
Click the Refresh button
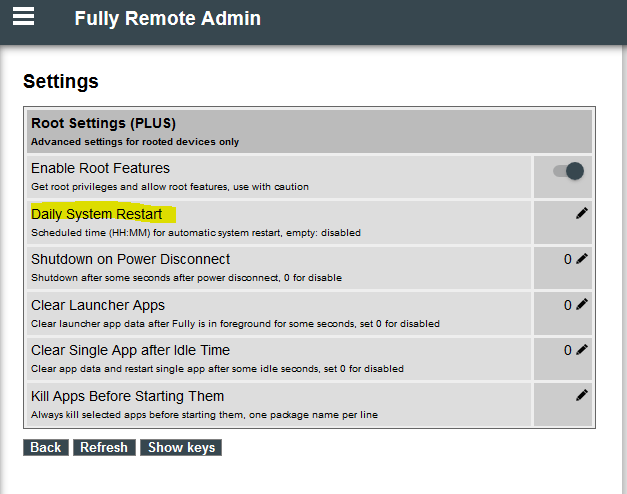click(104, 447)
